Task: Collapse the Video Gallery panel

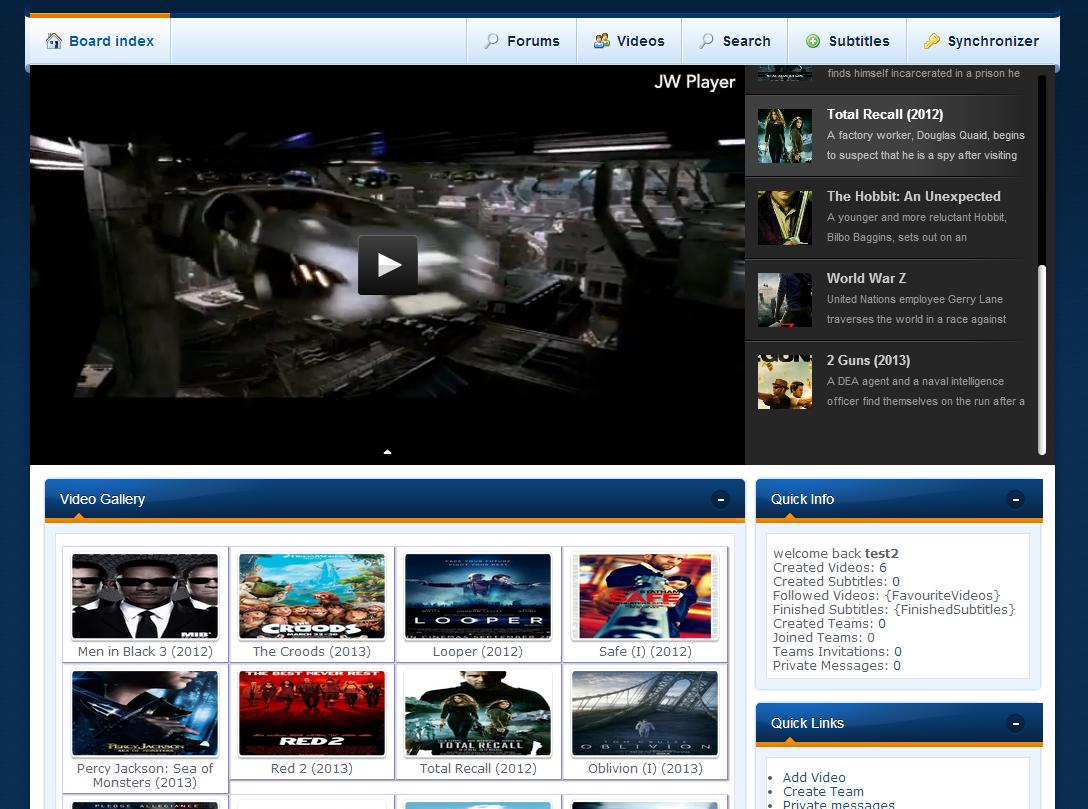Action: click(x=720, y=499)
